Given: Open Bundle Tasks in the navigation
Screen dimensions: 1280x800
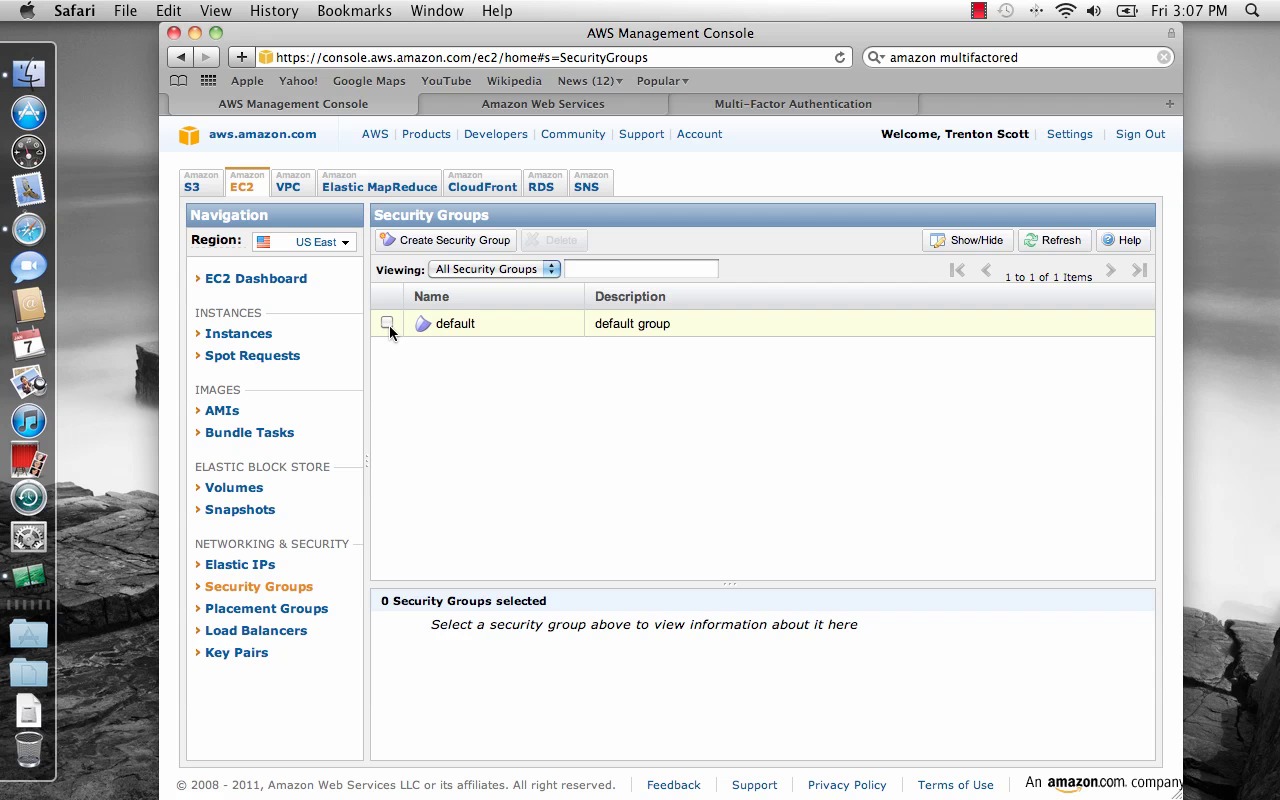Looking at the screenshot, I should [249, 433].
